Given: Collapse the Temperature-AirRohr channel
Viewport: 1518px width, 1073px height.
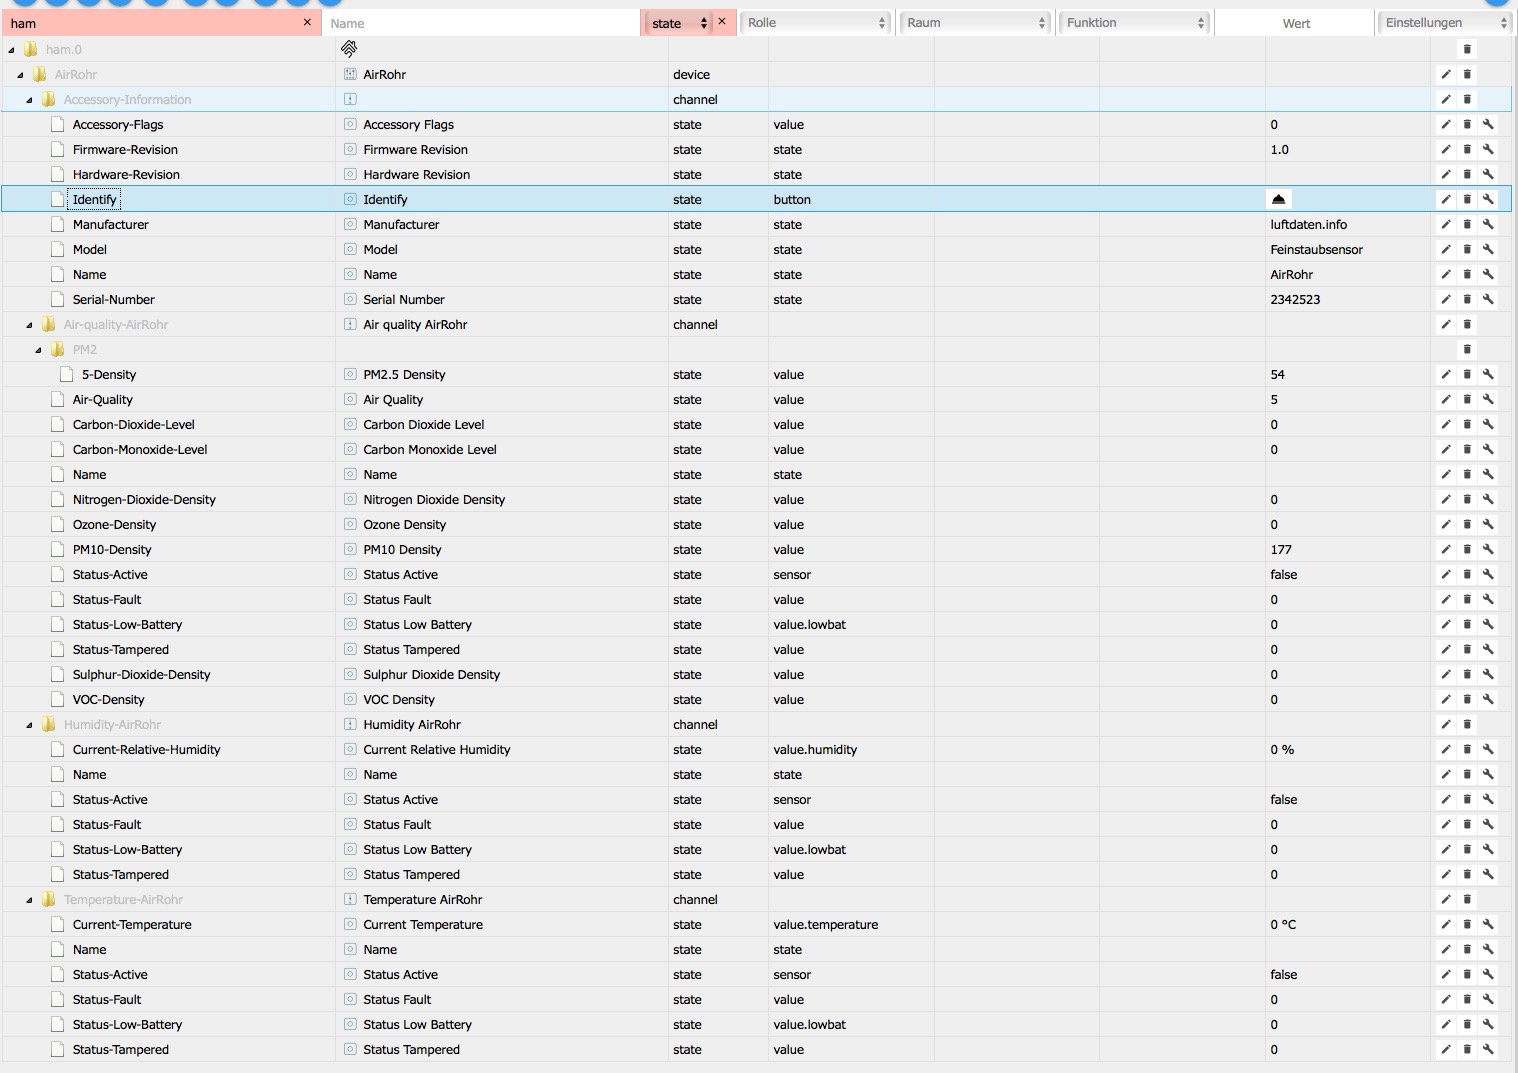Looking at the screenshot, I should 29,899.
